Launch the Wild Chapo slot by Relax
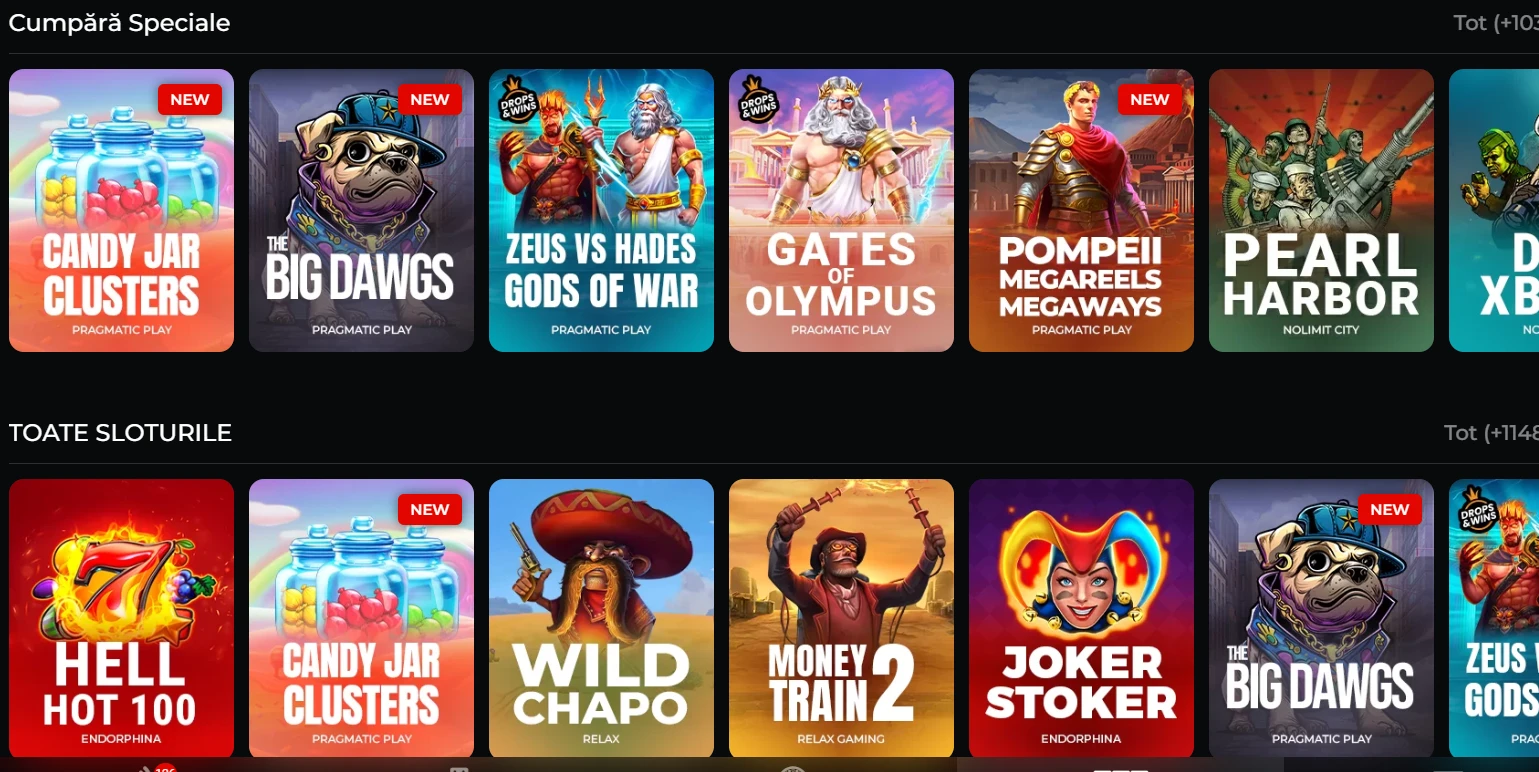Image resolution: width=1539 pixels, height=772 pixels. (x=601, y=619)
